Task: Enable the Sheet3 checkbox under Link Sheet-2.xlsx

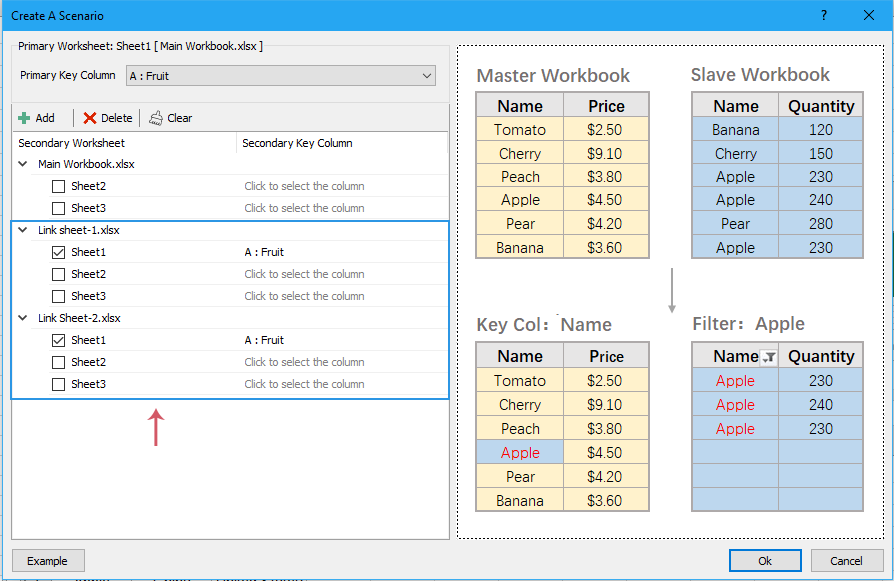Action: click(58, 384)
